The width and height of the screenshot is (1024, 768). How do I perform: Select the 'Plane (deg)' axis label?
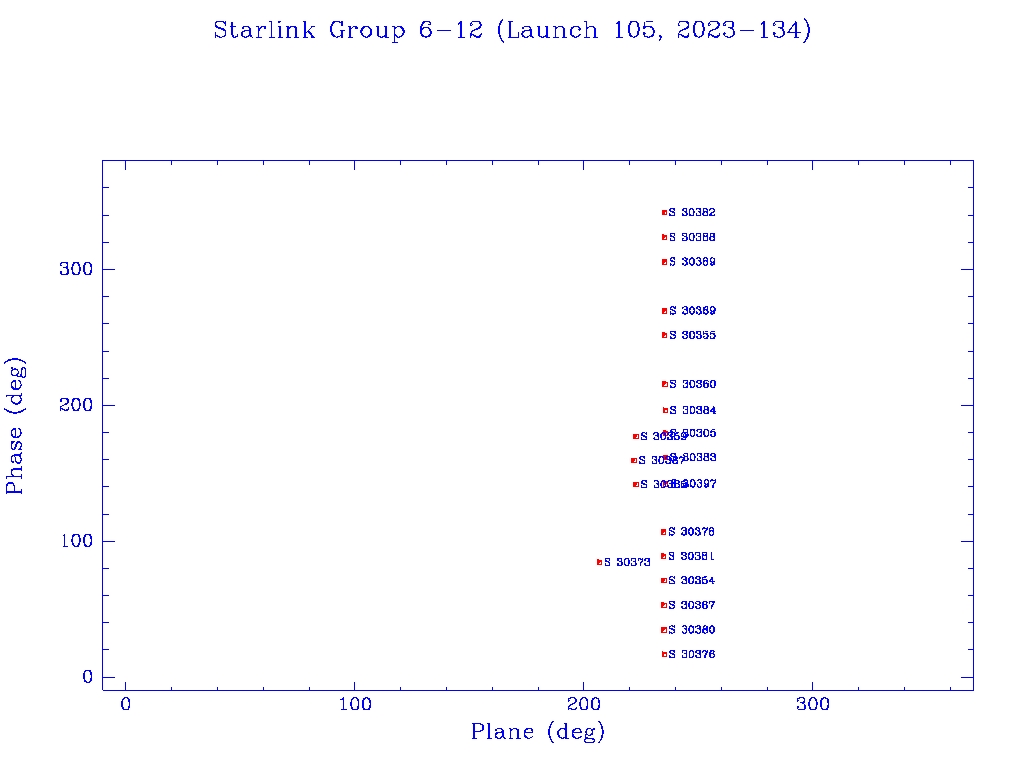click(x=538, y=731)
